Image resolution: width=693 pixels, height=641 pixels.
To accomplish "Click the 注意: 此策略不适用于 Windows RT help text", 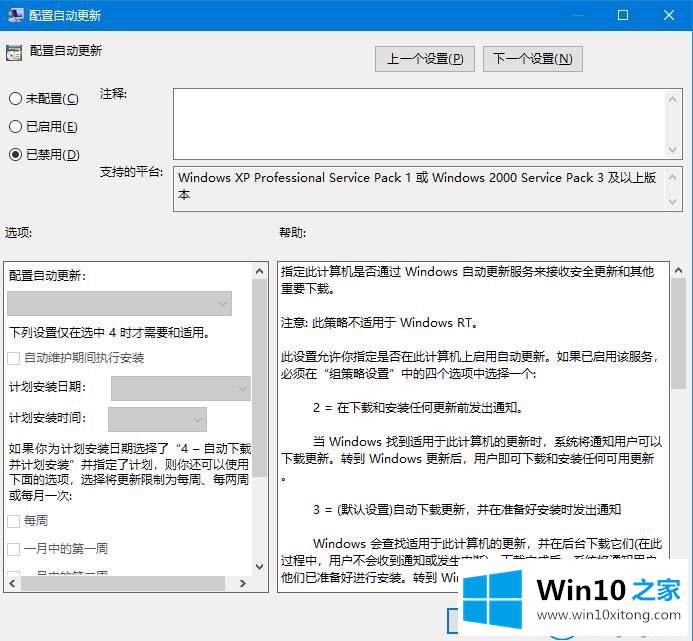I will [x=380, y=323].
